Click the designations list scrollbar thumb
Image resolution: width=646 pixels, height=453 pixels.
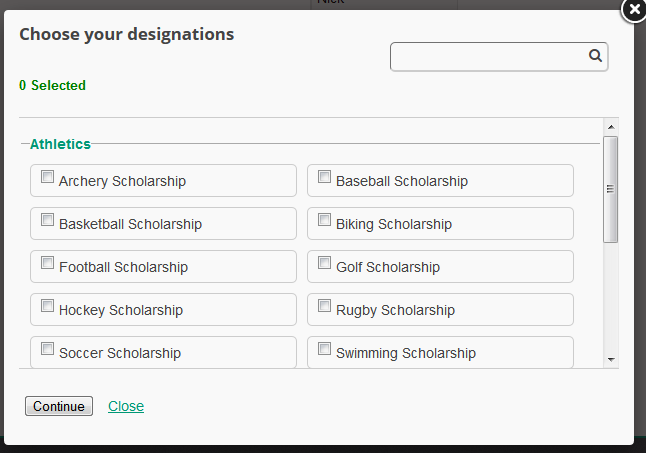611,189
